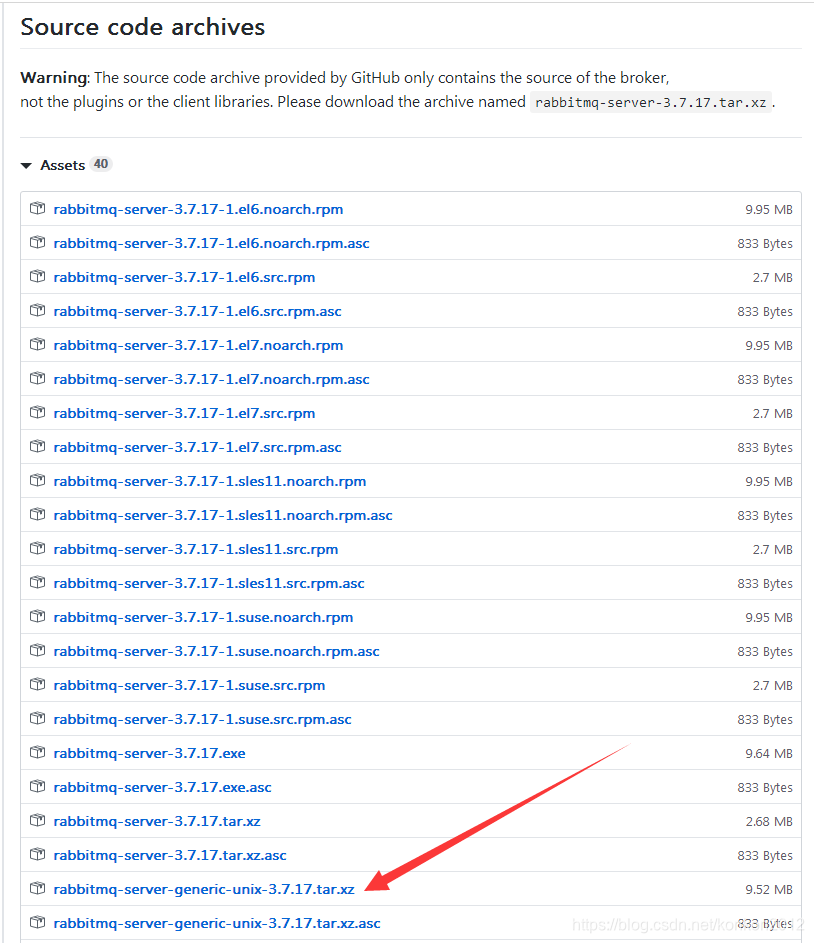Image resolution: width=814 pixels, height=943 pixels.
Task: Download rabbitmq-server-3.7.17-1.sles11.noarch.rpm
Action: tap(210, 481)
